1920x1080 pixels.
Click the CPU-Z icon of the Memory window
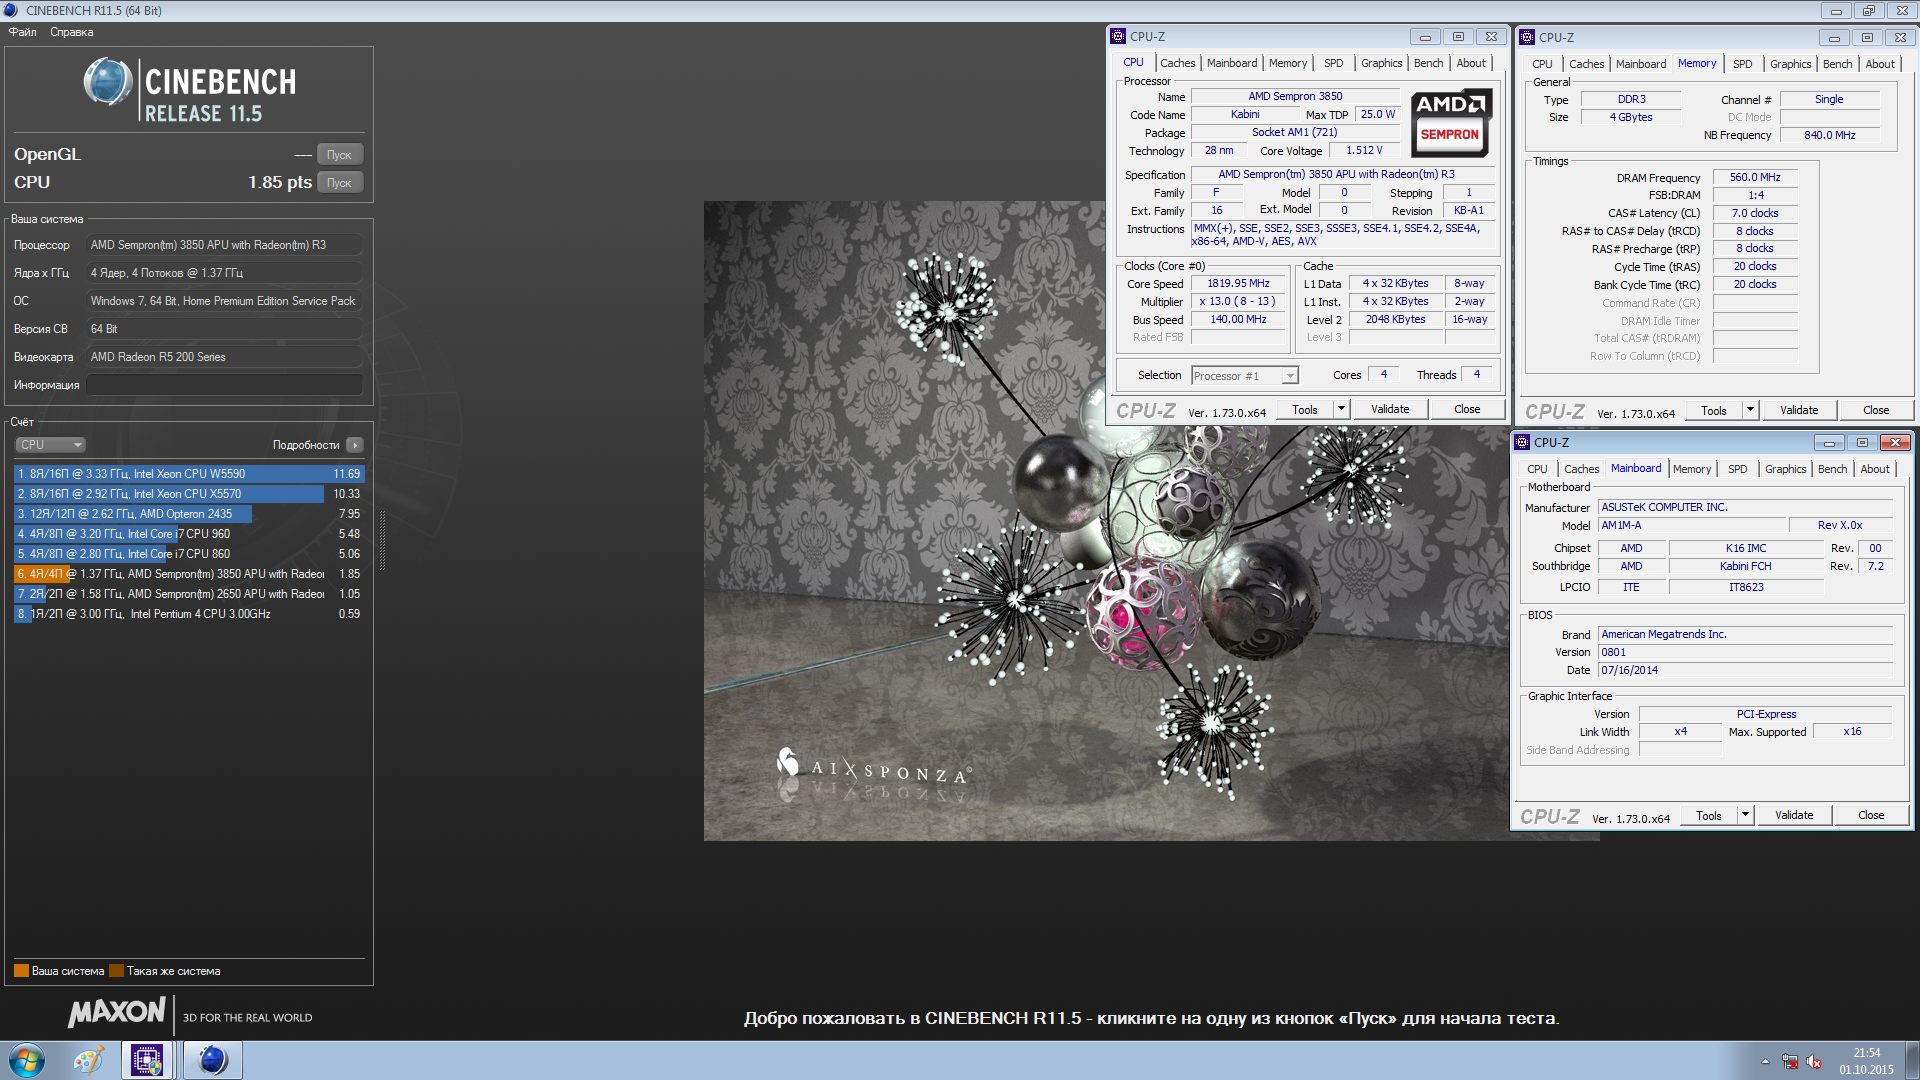1527,37
